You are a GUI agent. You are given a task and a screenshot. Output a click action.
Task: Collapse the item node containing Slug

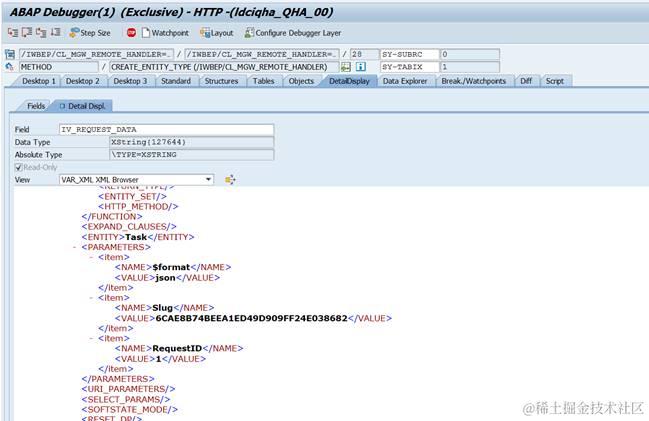pos(91,298)
